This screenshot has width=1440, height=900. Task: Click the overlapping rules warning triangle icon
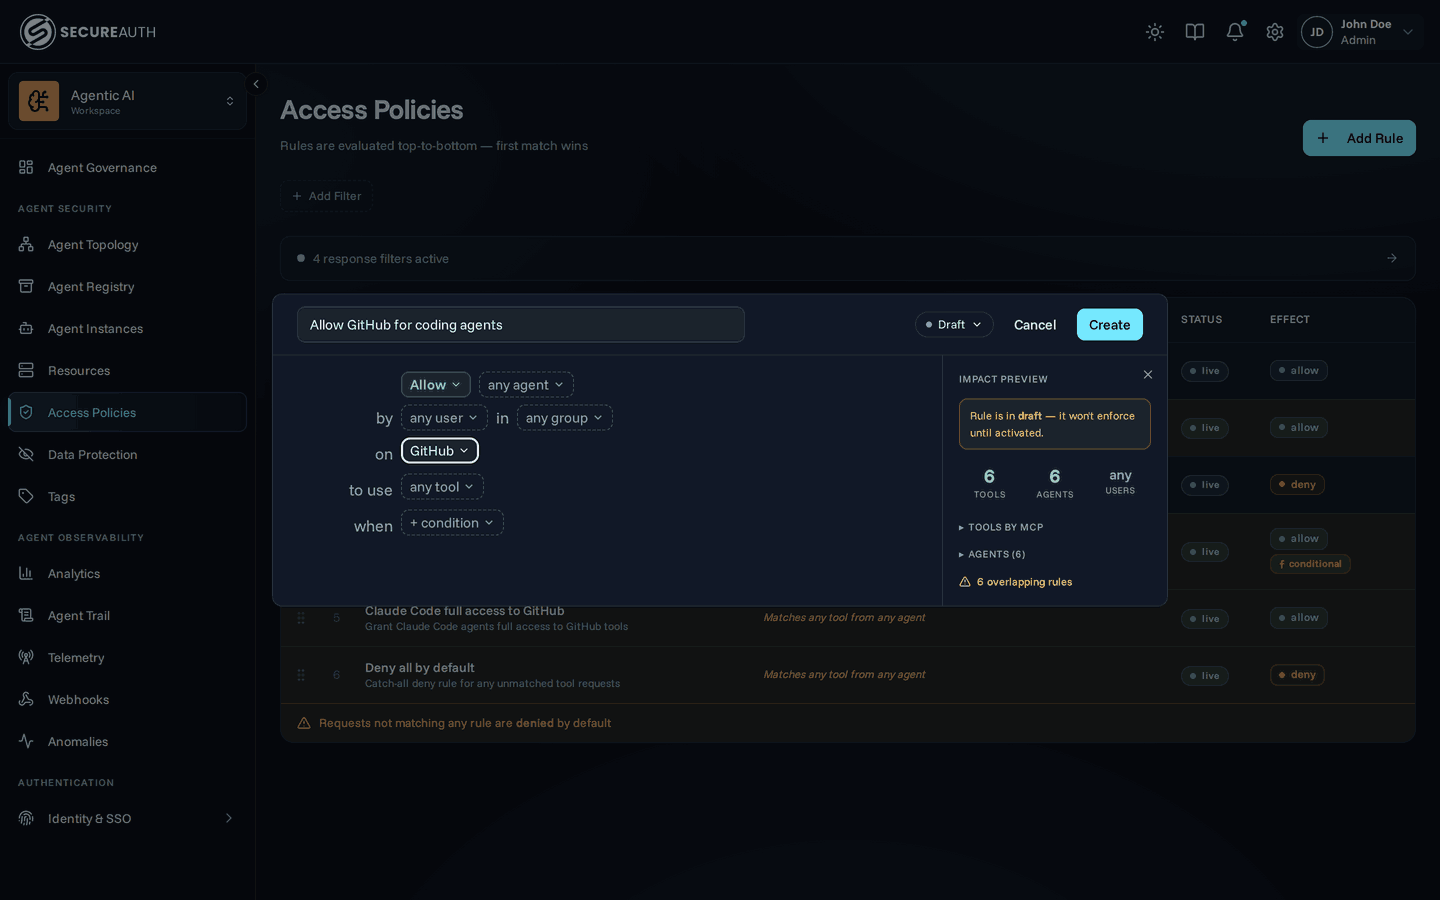pos(965,582)
